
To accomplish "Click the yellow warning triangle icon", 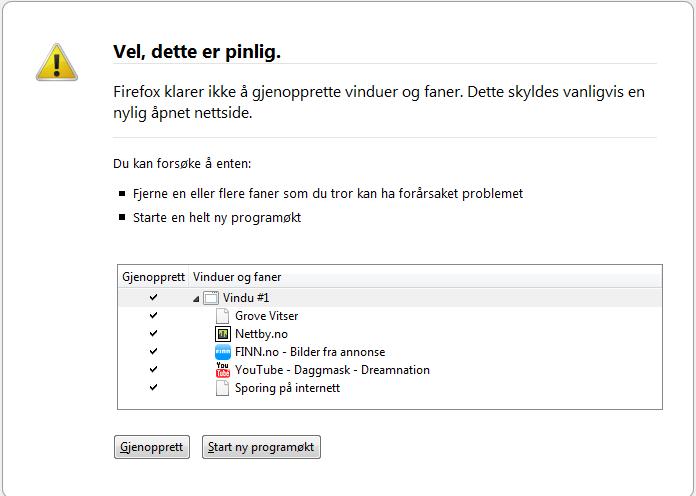I will pyautogui.click(x=57, y=63).
